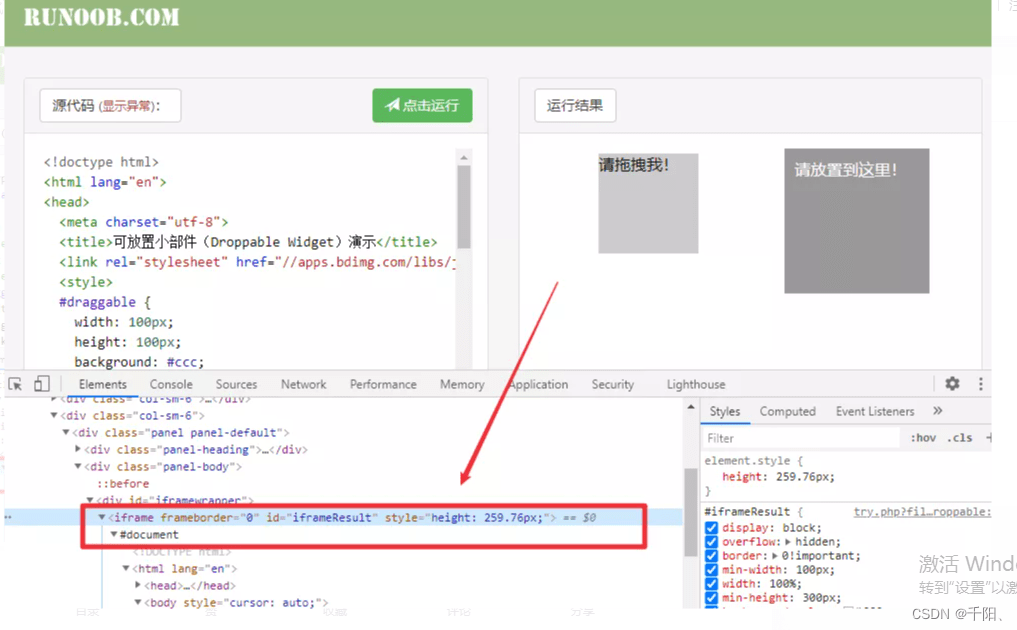Open the DevTools more options menu
Screen dimensions: 1017x630
pos(981,383)
